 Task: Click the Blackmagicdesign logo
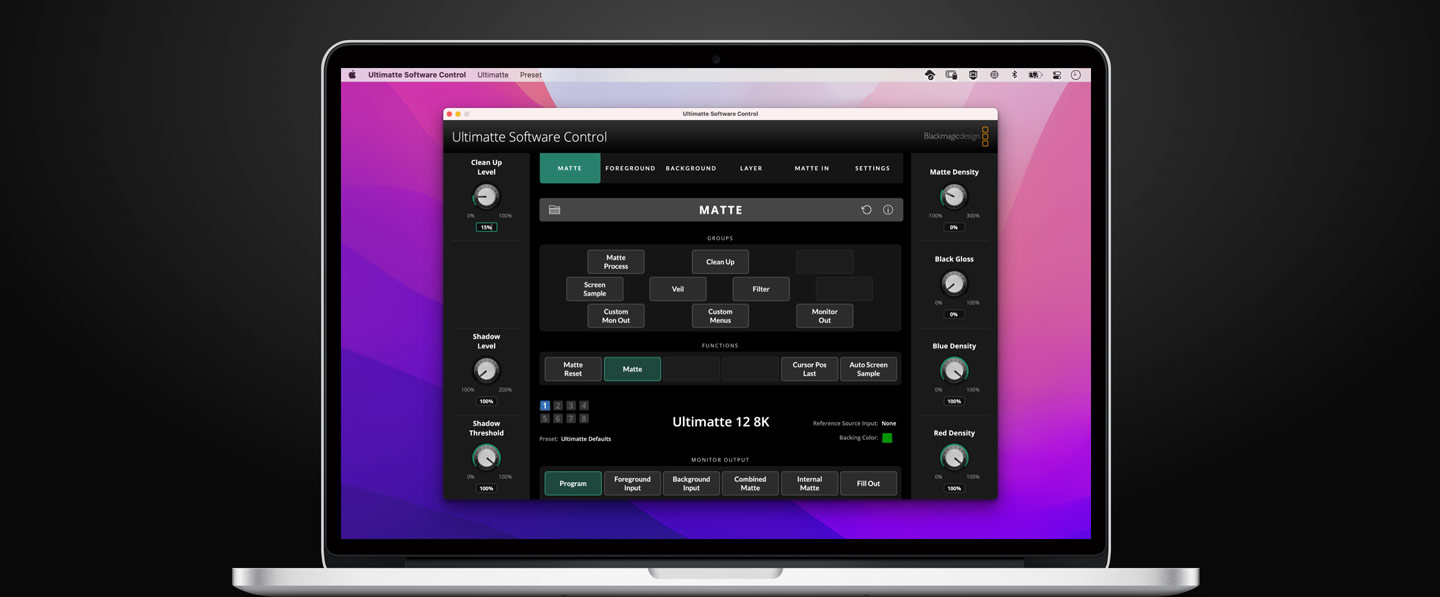pyautogui.click(x=955, y=137)
